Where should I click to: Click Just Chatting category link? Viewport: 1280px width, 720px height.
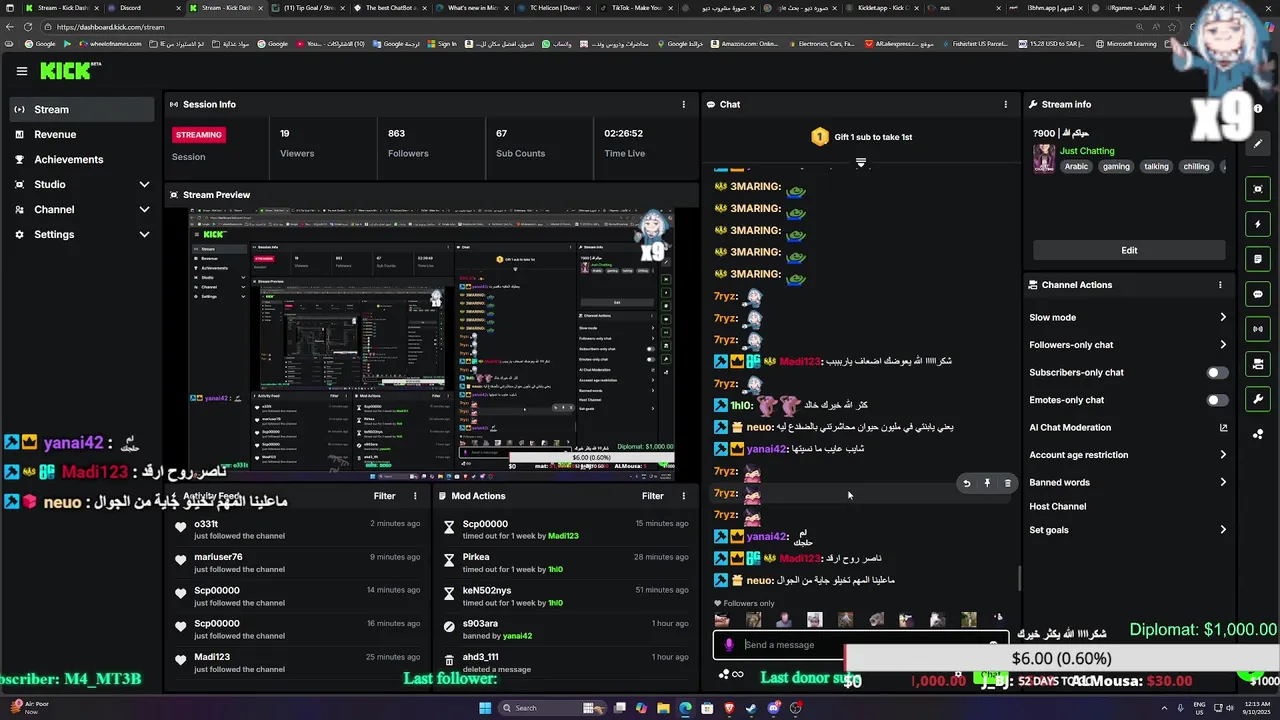(1087, 151)
